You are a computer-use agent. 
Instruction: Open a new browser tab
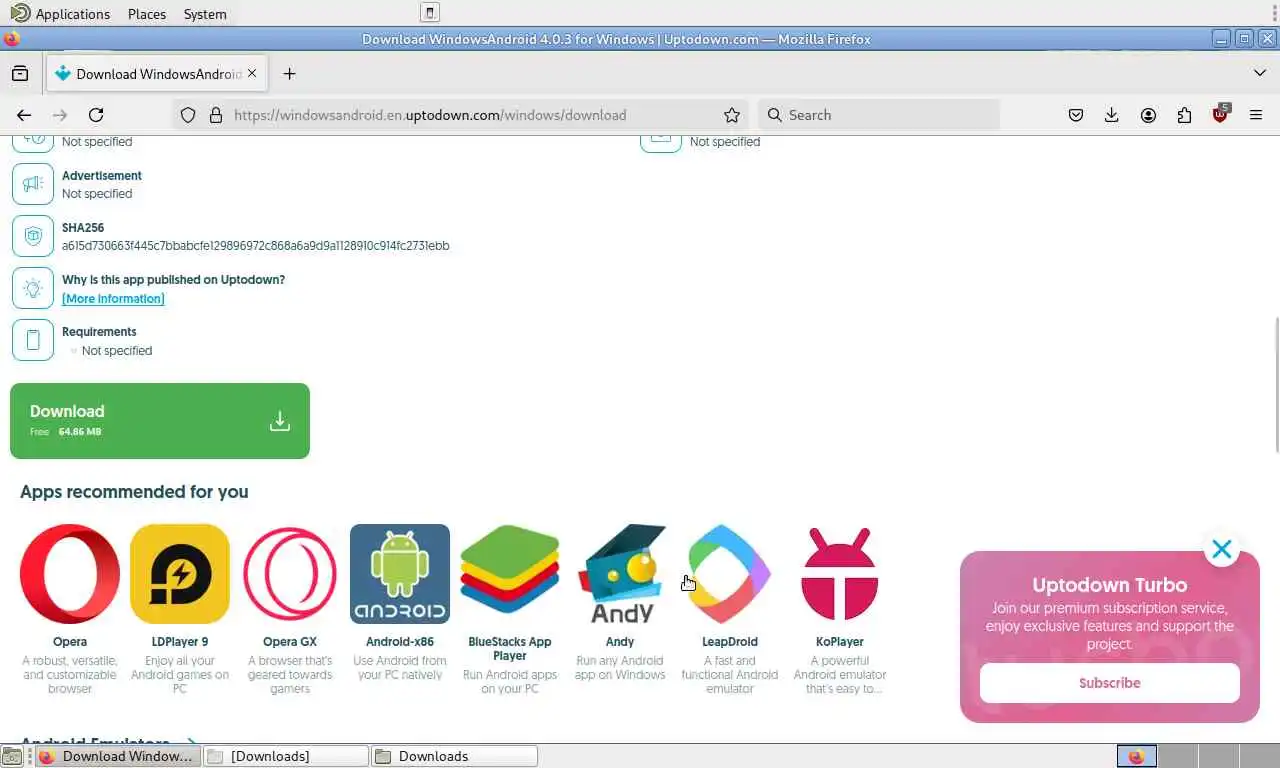point(289,74)
